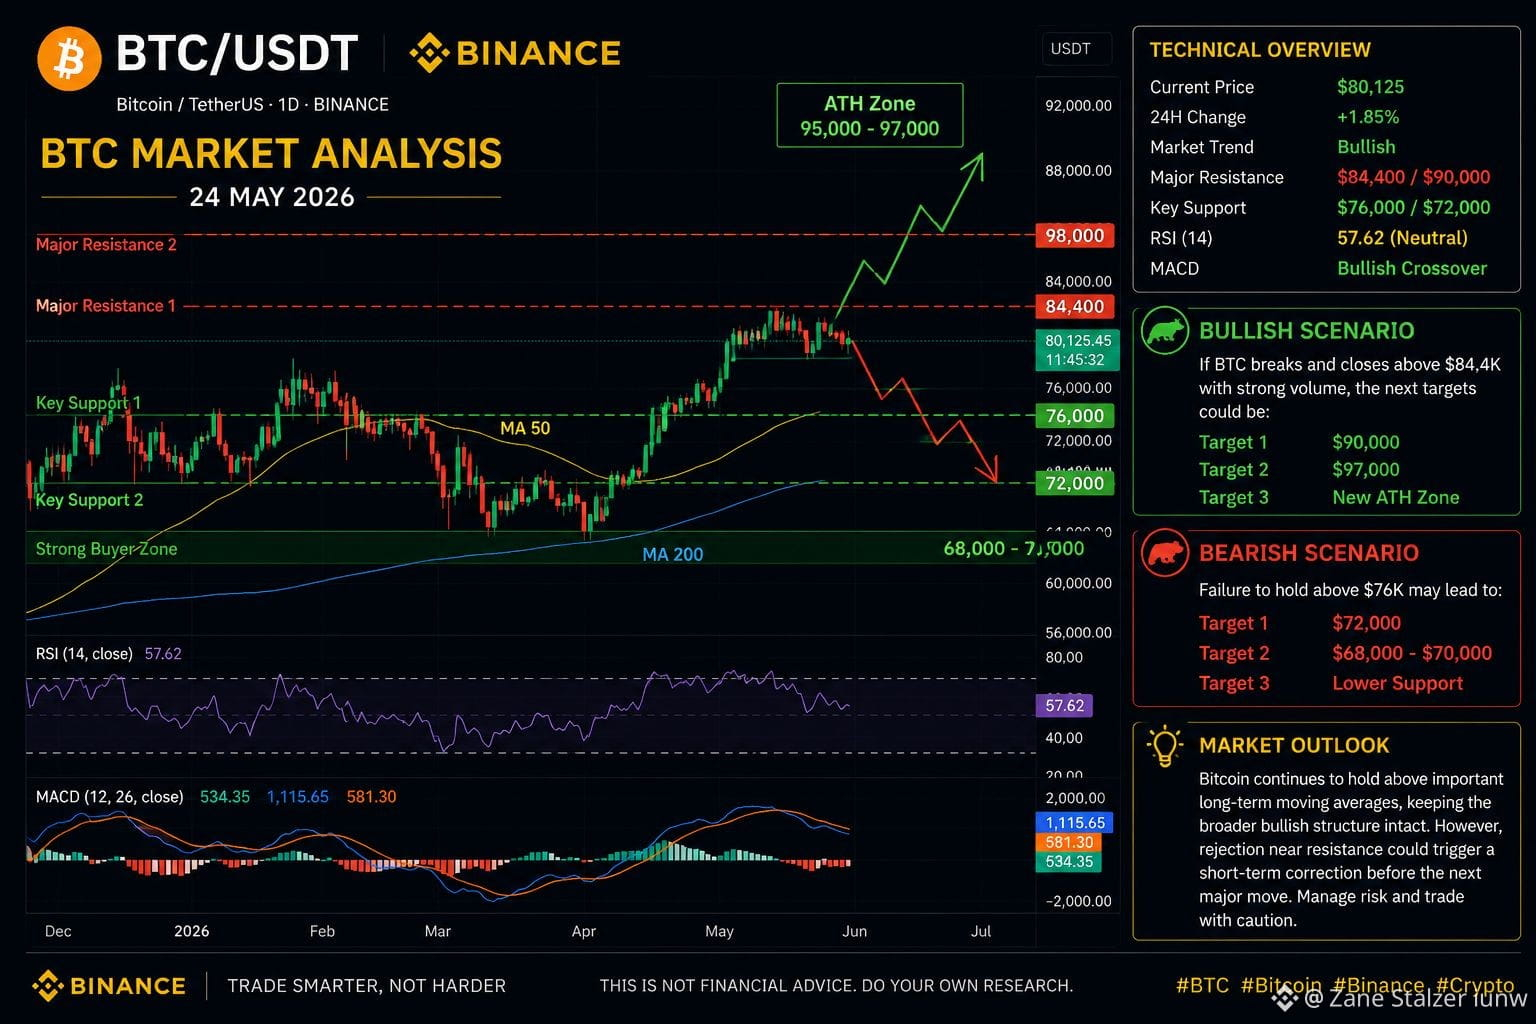The height and width of the screenshot is (1024, 1536).
Task: Click 'Feb' on the time axis
Action: (322, 931)
